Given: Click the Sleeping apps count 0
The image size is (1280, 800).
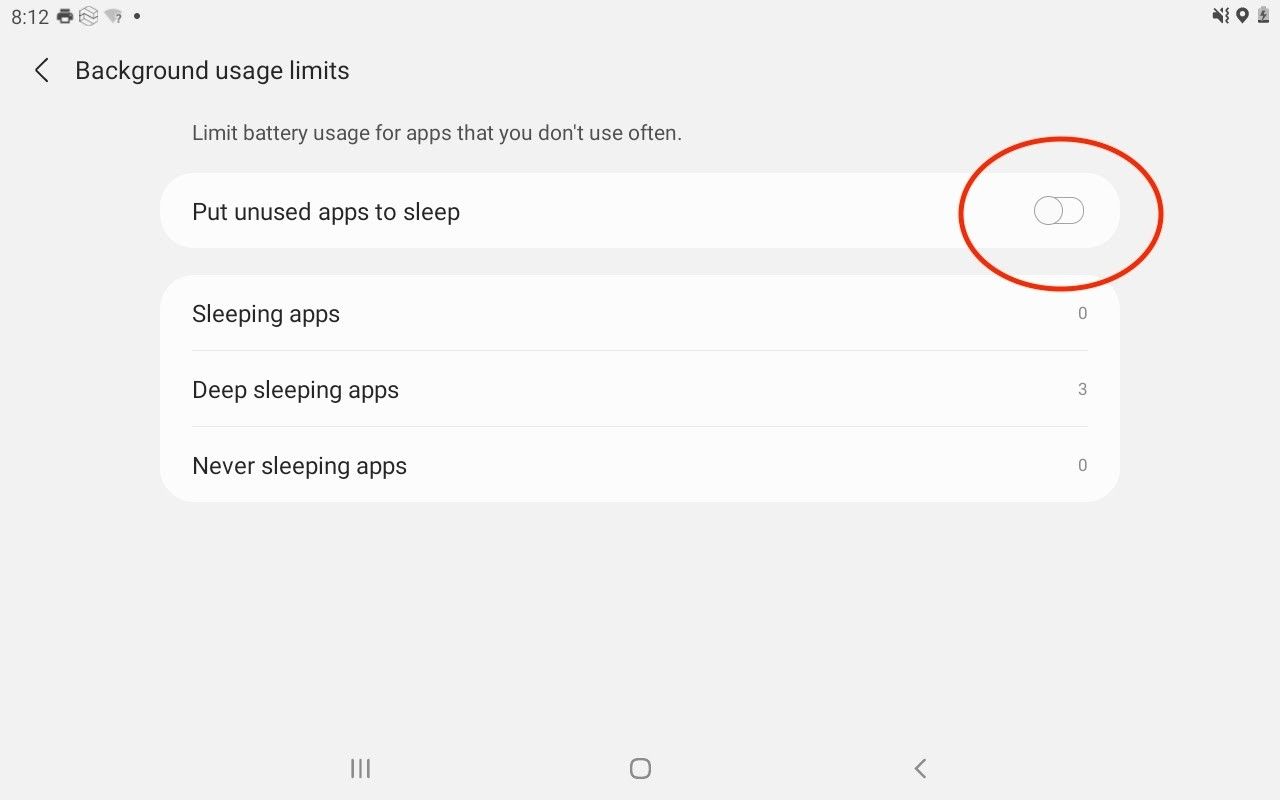Looking at the screenshot, I should [1082, 313].
